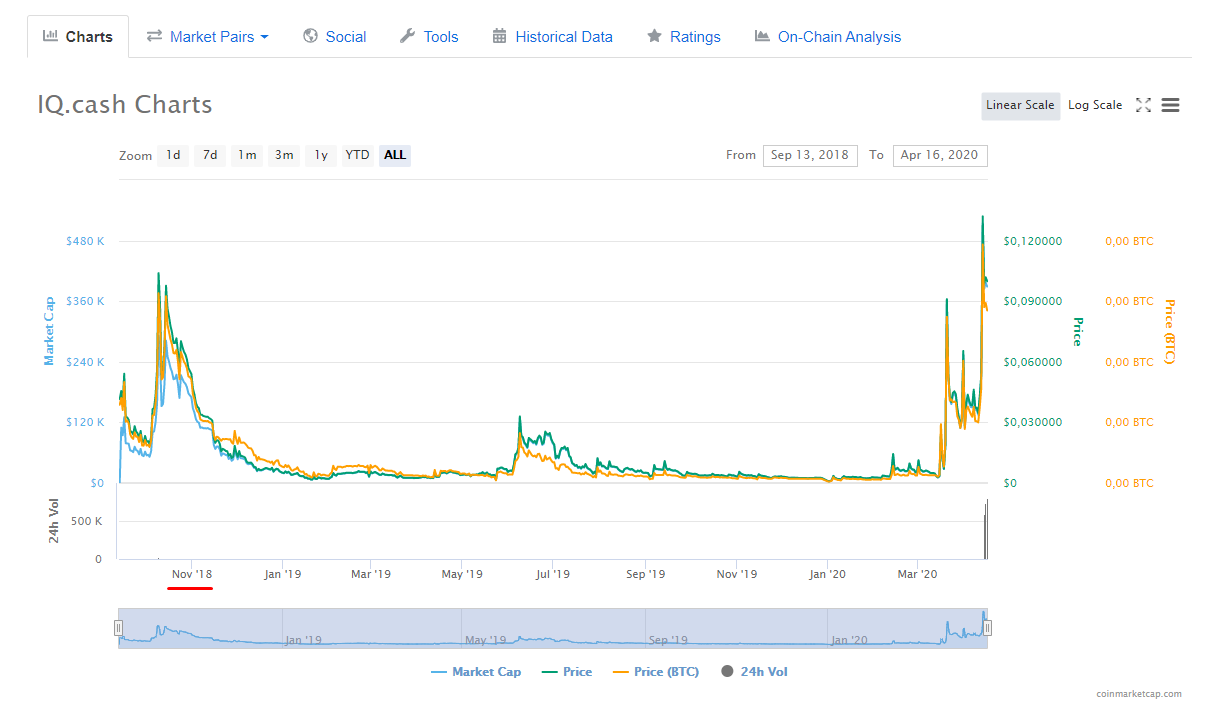
Task: Click the $480 K market cap axis label
Action: [85, 241]
